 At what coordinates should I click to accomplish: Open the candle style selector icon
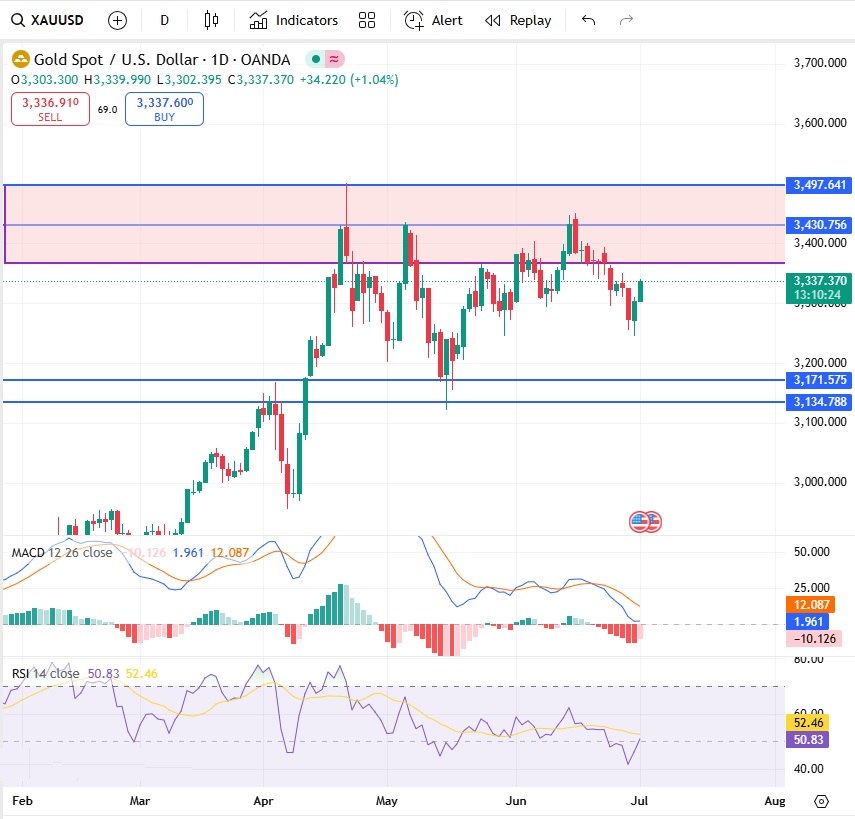[x=212, y=19]
